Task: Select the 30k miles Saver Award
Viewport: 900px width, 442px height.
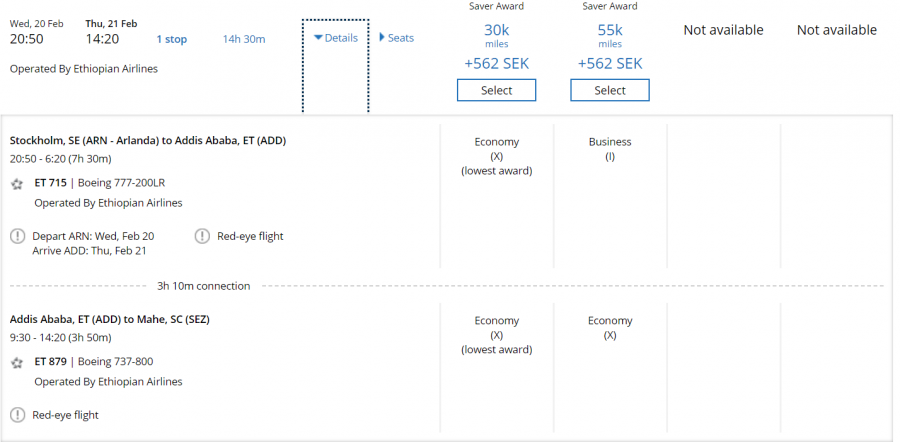Action: coord(496,90)
